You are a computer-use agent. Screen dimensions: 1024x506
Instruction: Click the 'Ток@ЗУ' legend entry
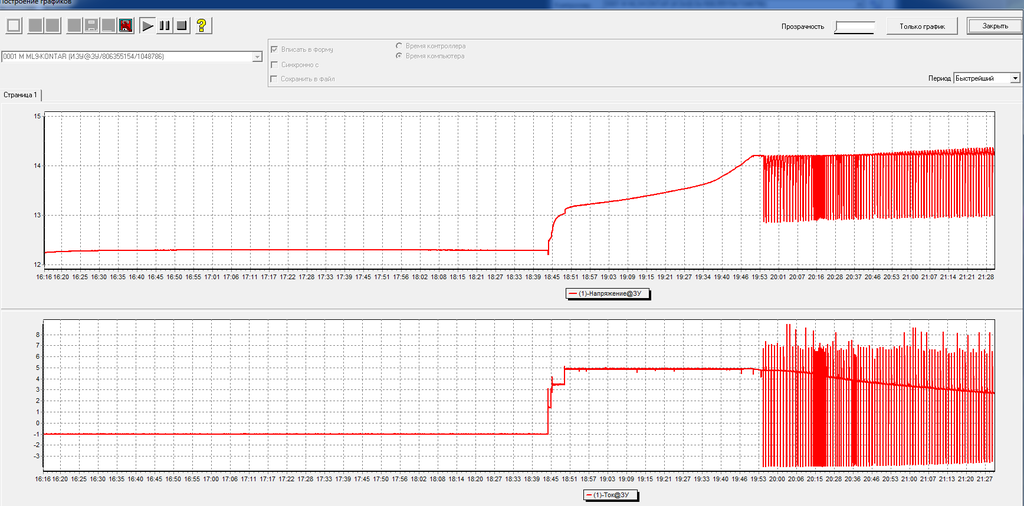tap(612, 495)
